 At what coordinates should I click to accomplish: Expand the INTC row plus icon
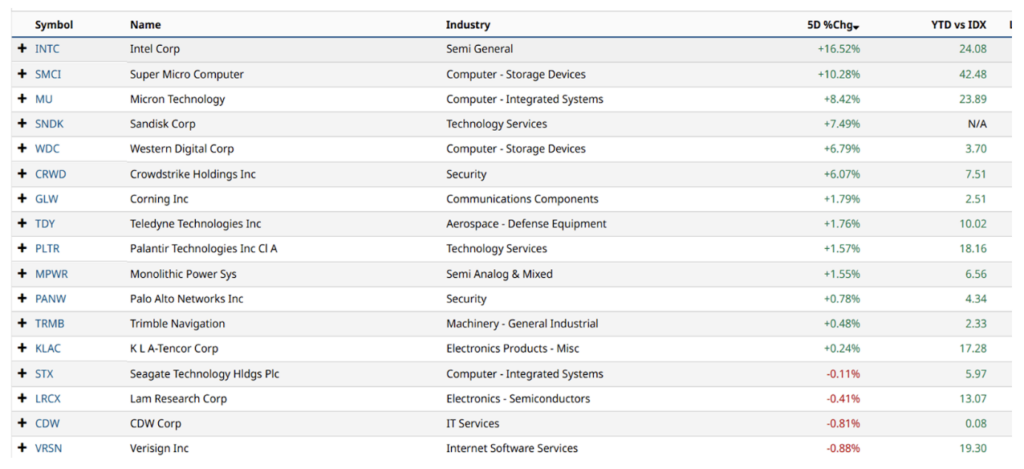pos(22,48)
